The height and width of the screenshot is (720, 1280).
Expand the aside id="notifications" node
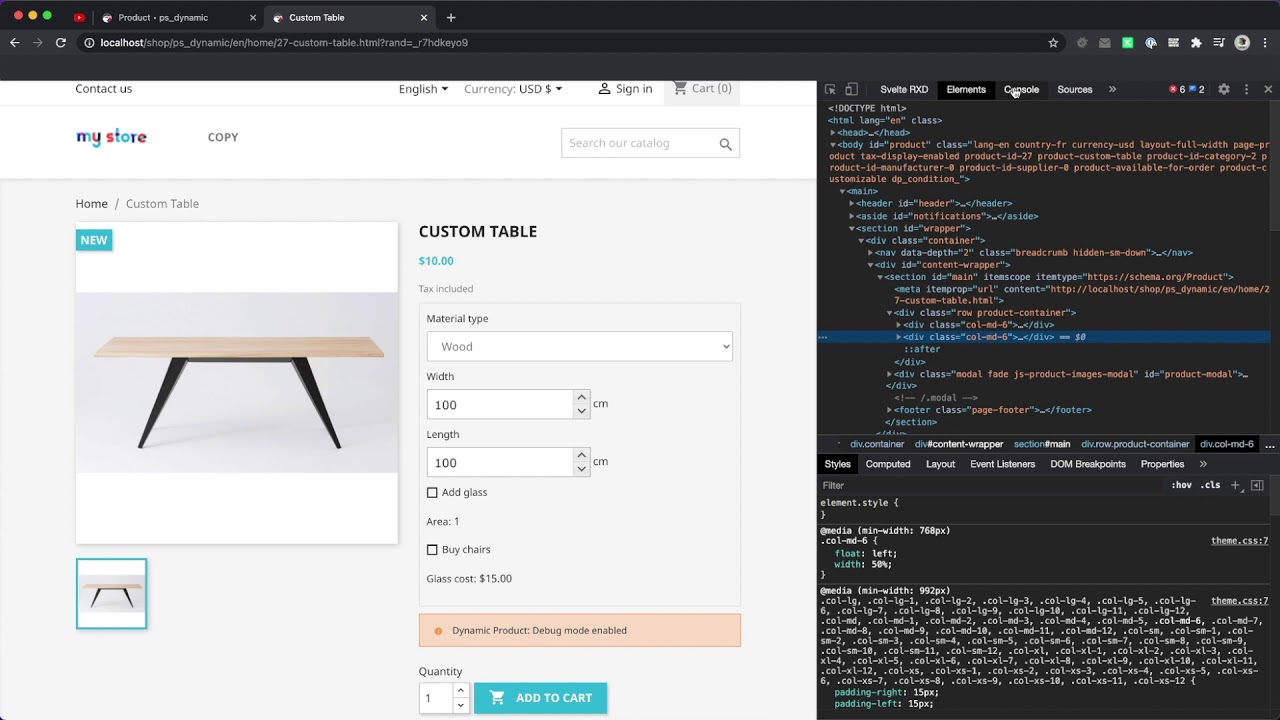pyautogui.click(x=852, y=216)
